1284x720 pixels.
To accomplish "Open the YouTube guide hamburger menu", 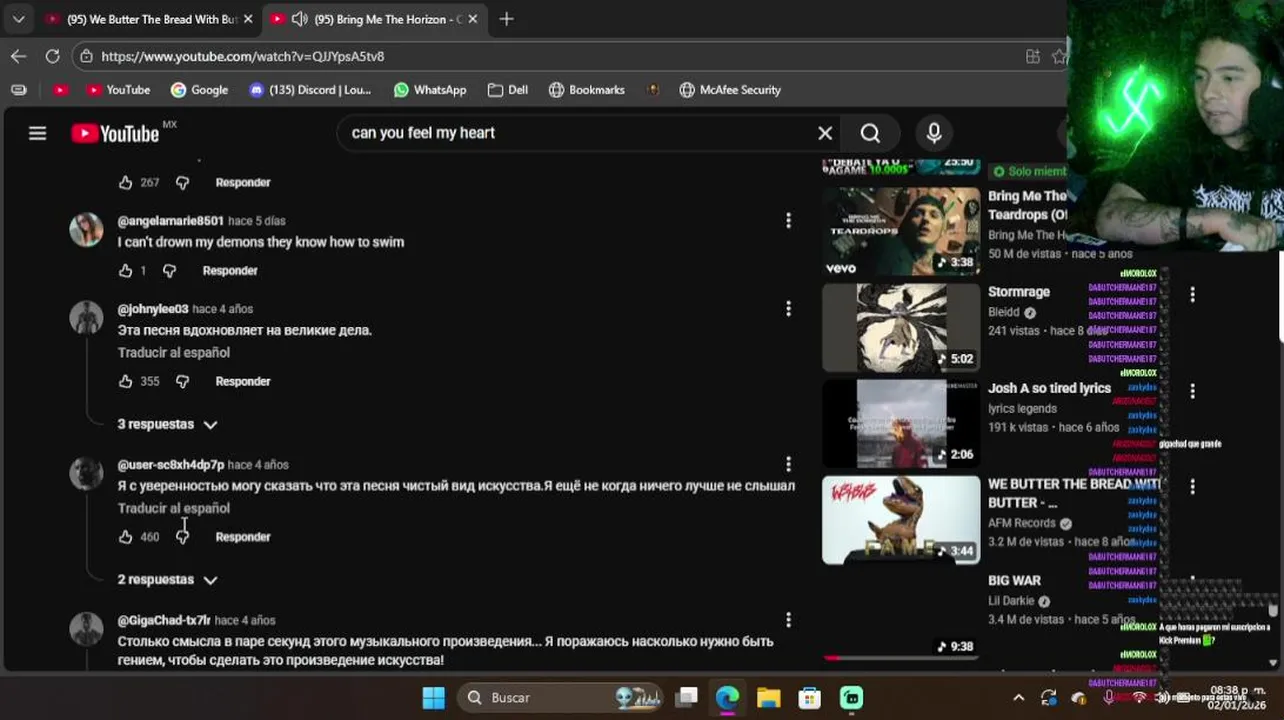I will click(37, 133).
